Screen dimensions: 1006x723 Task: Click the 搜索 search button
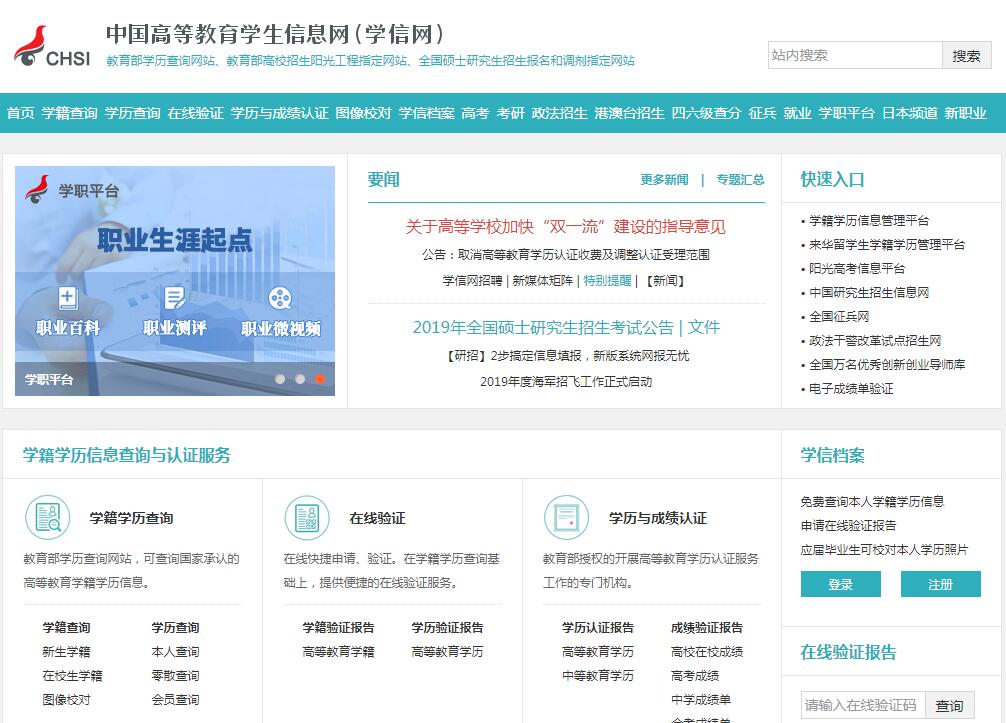click(x=966, y=56)
